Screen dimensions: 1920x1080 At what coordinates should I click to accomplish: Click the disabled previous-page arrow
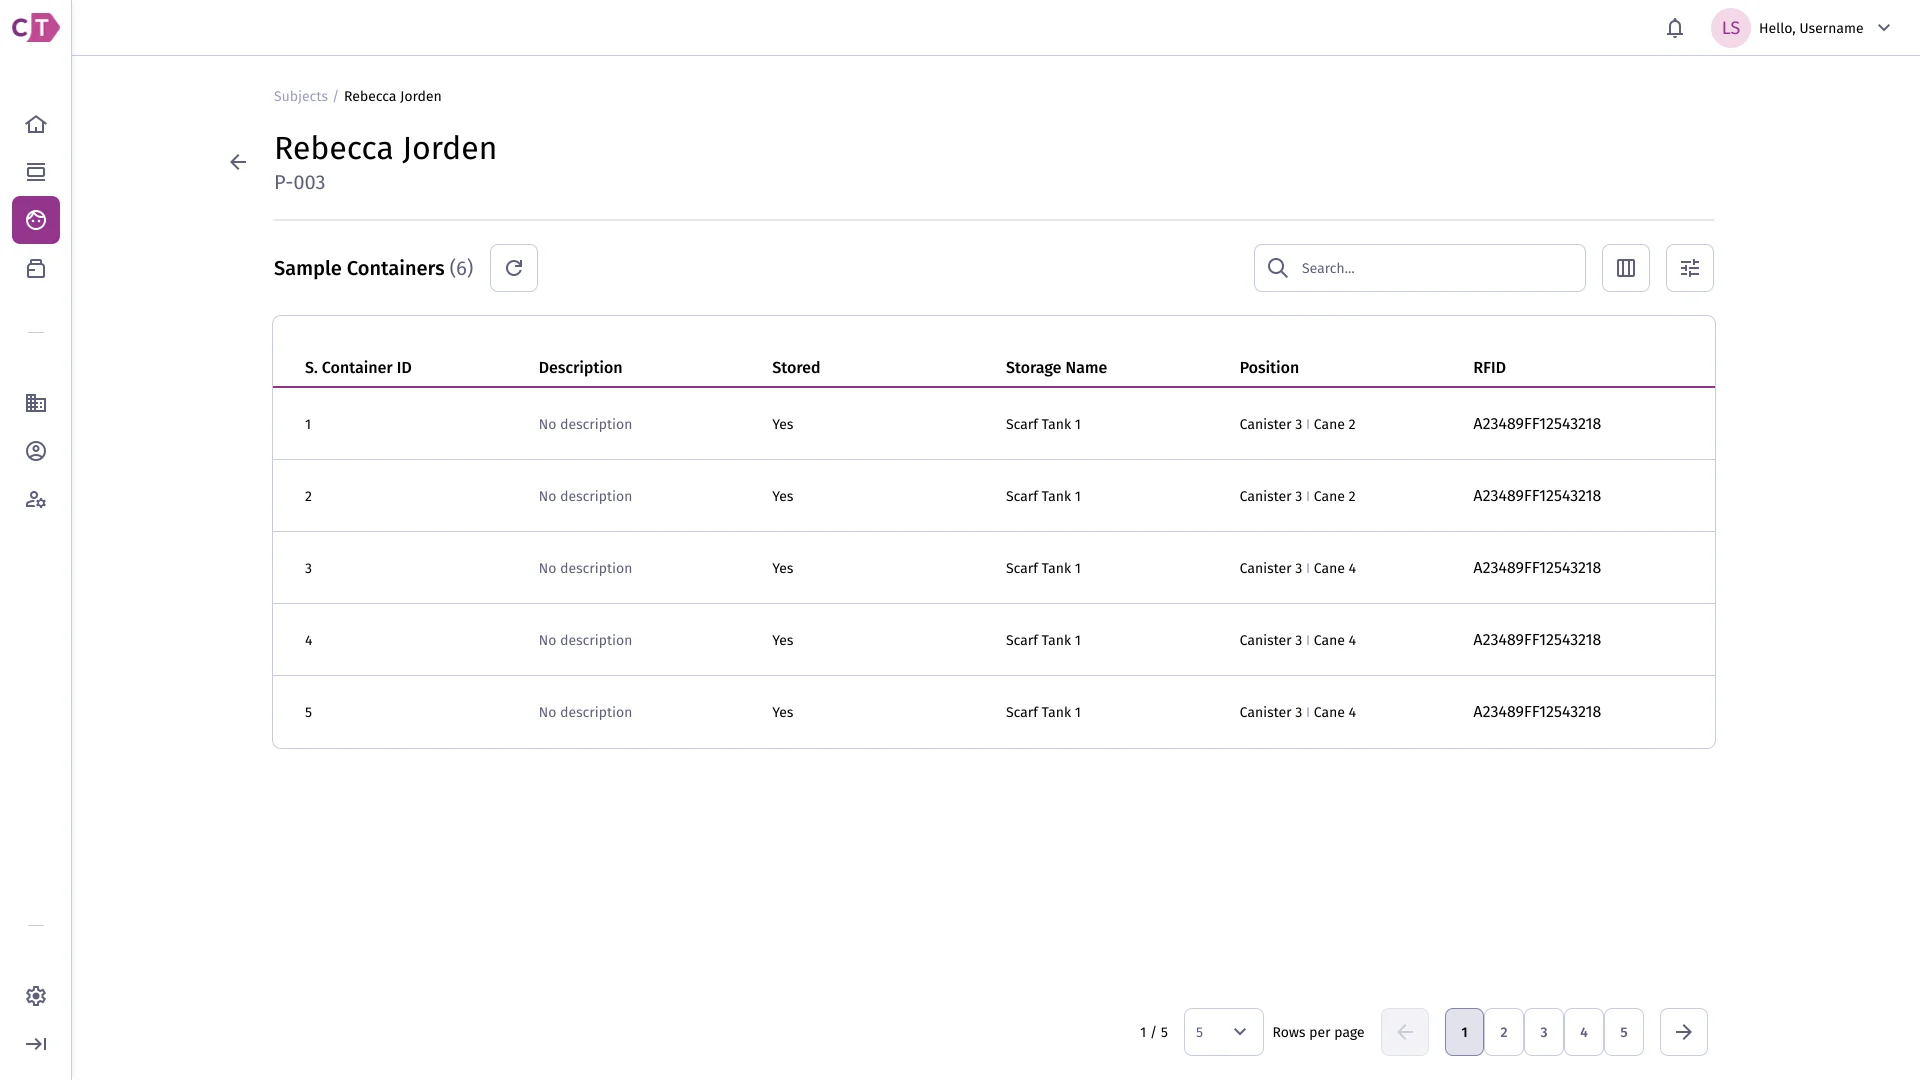(1405, 1032)
